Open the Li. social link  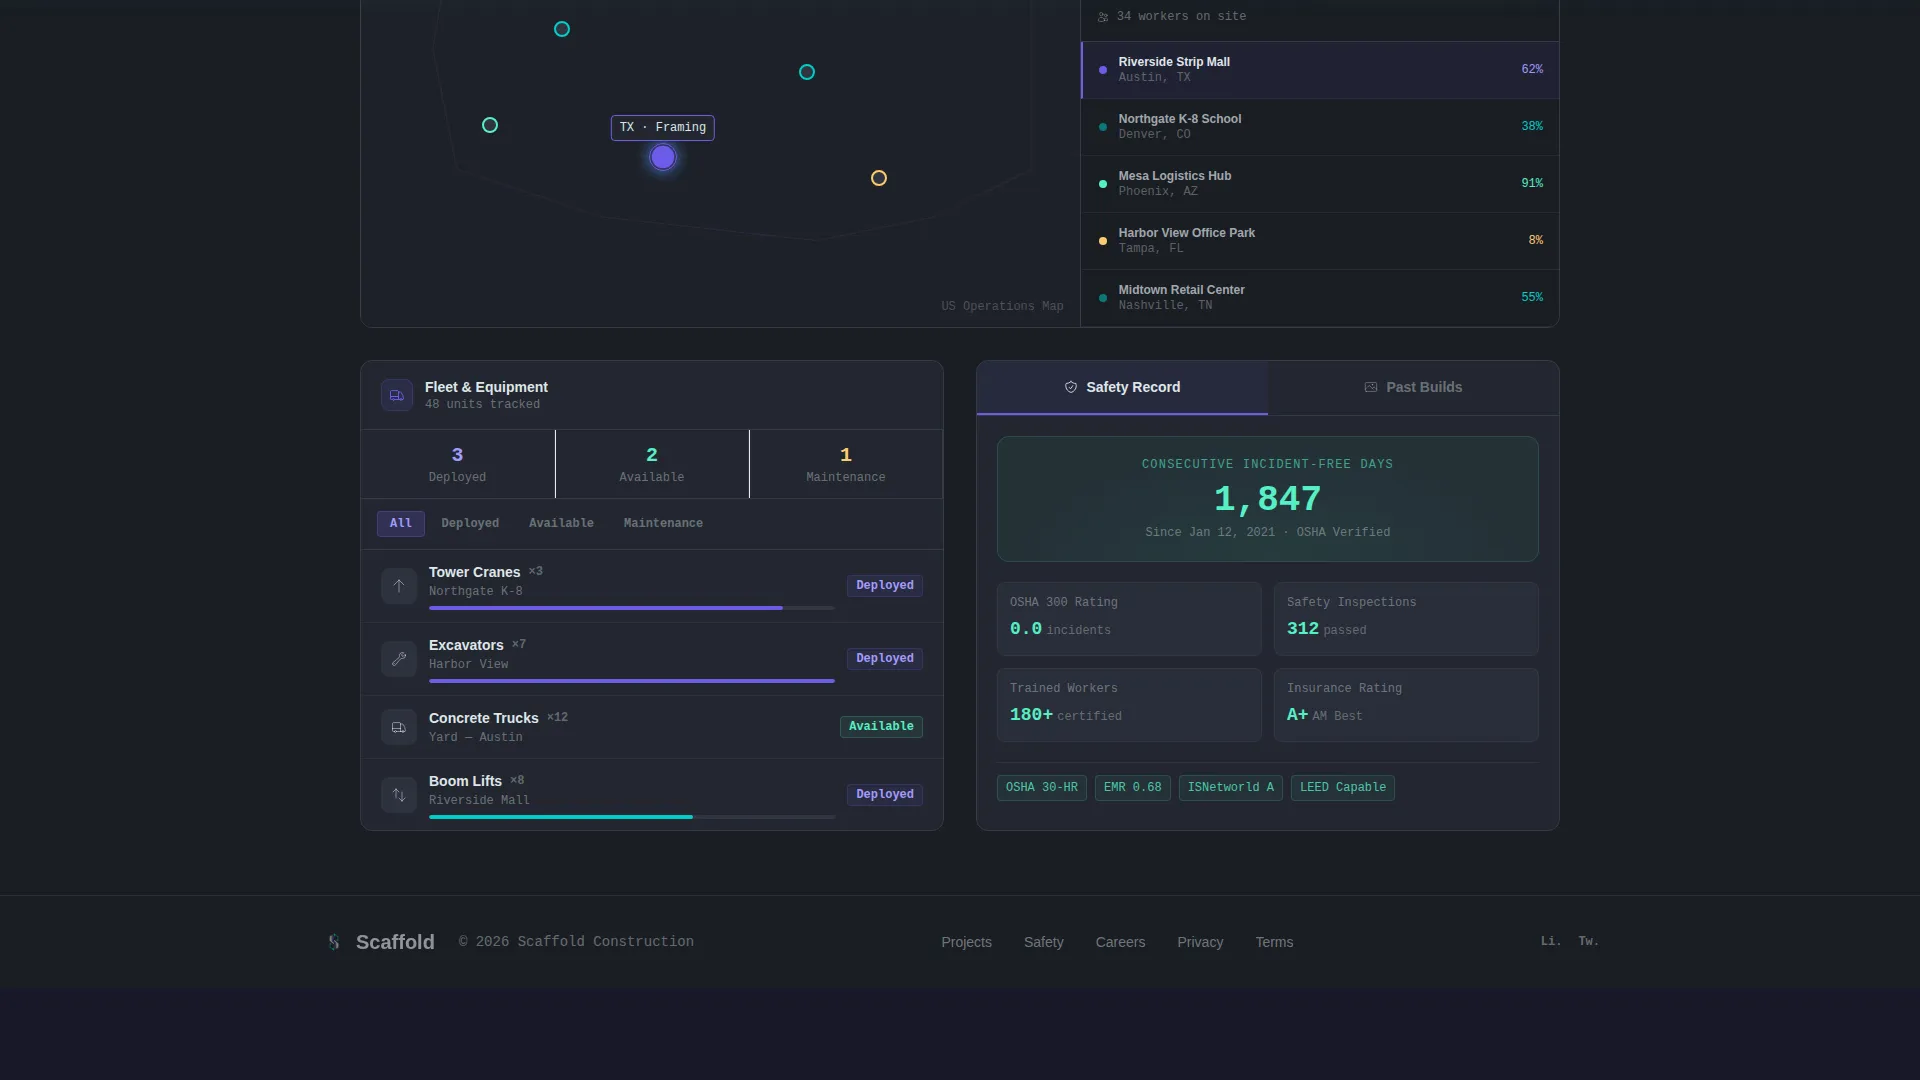[x=1550, y=941]
